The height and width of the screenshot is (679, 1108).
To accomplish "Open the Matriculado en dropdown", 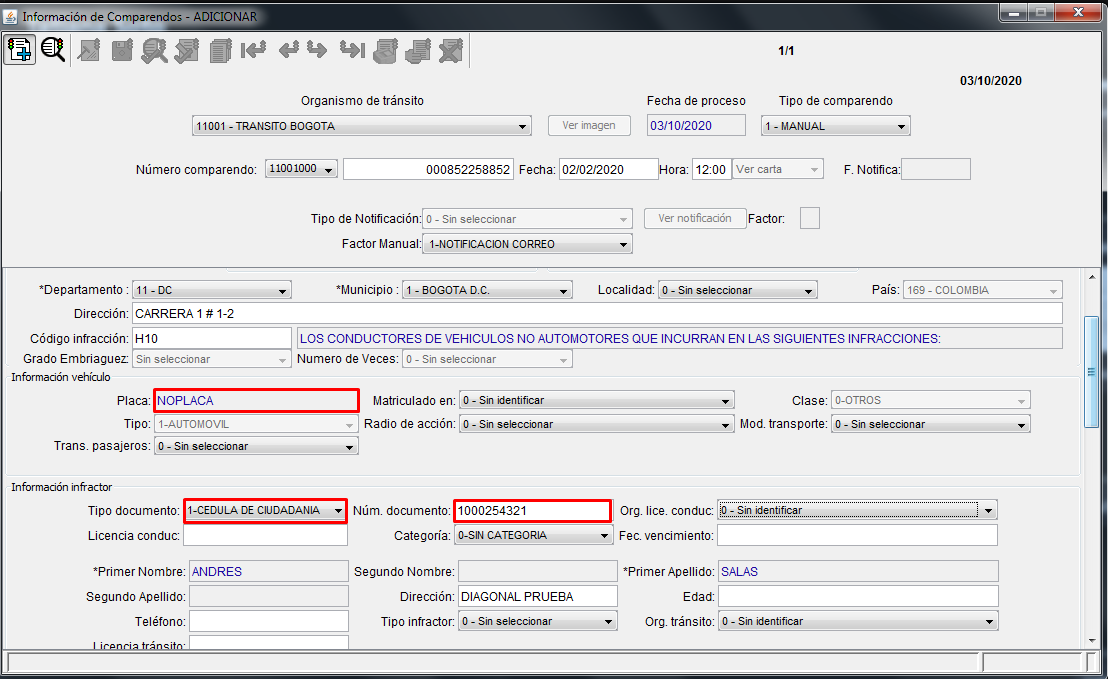I will [725, 401].
